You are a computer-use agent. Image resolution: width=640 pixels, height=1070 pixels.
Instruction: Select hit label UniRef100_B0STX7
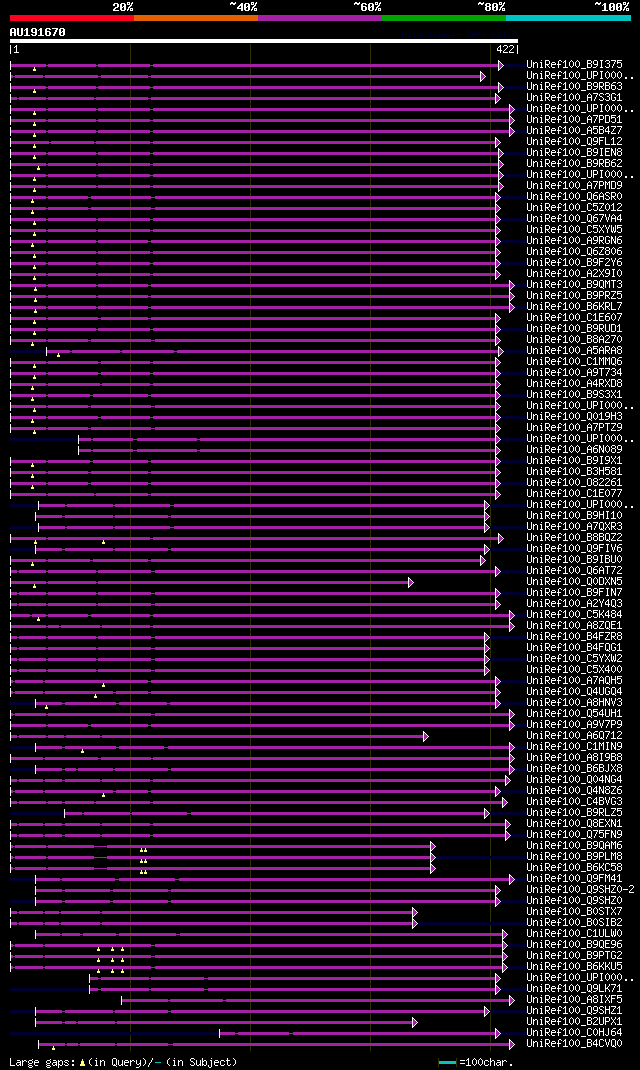click(574, 911)
